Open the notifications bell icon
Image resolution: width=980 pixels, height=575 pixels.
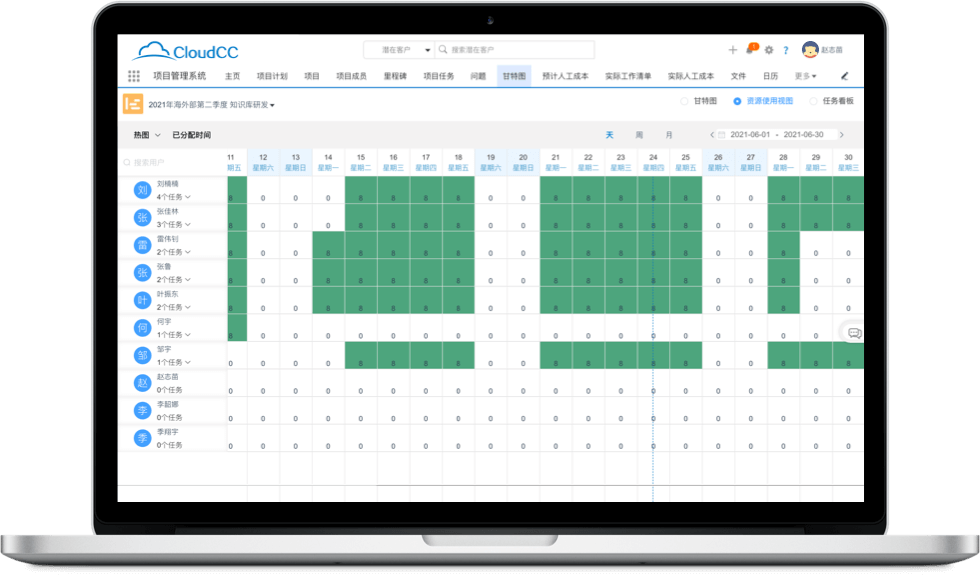(x=750, y=50)
